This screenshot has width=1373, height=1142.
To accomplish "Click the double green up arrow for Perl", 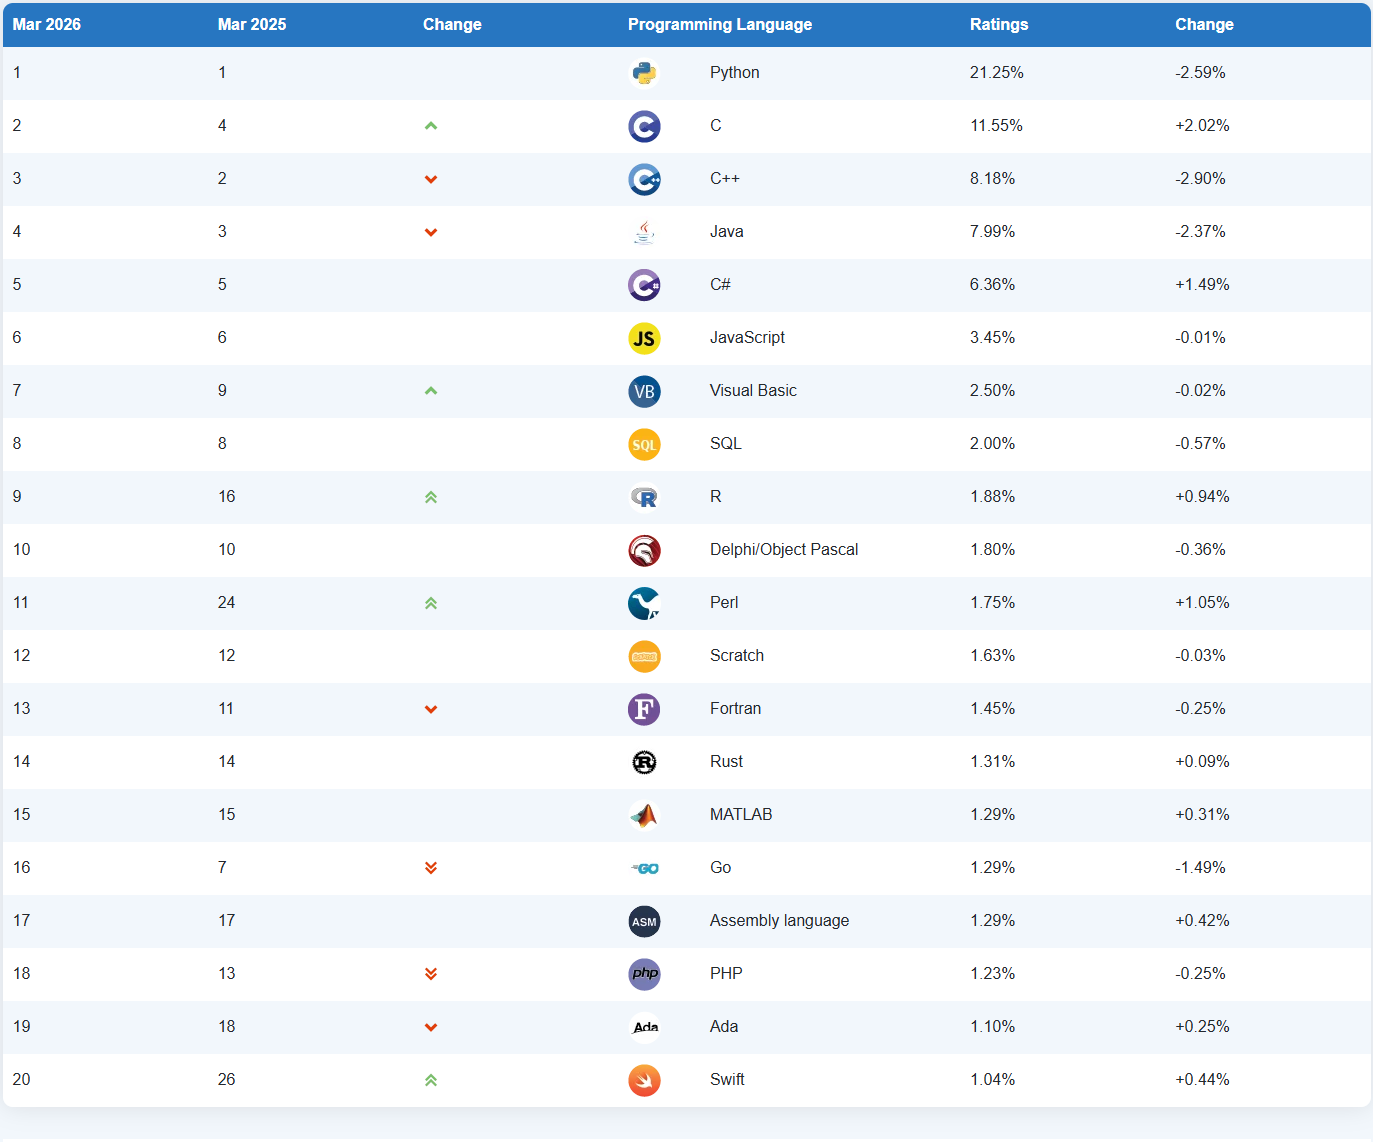I will [431, 603].
